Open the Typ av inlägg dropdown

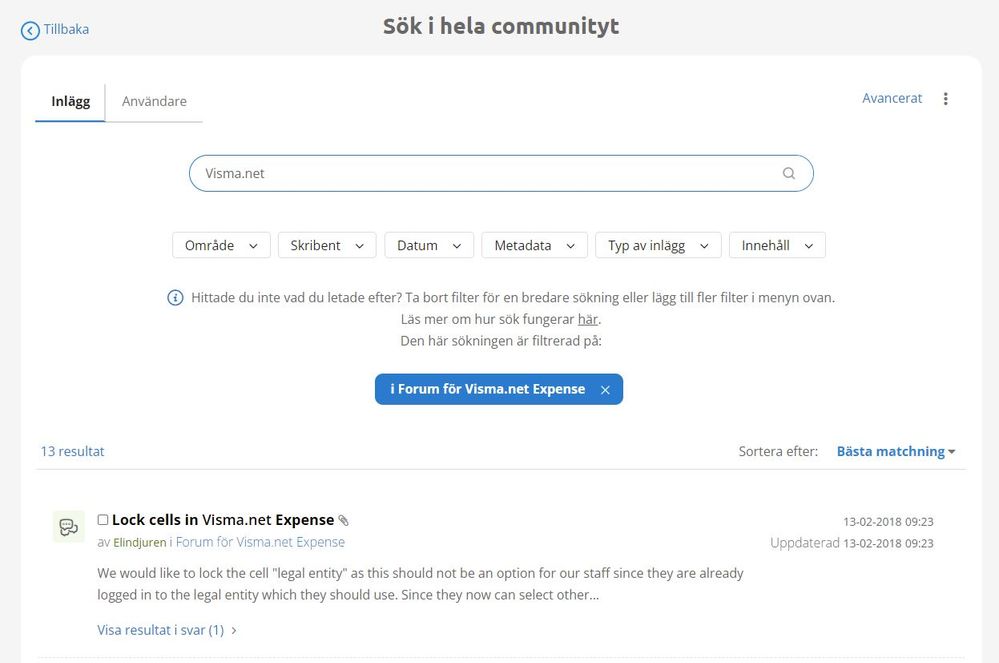click(x=658, y=245)
